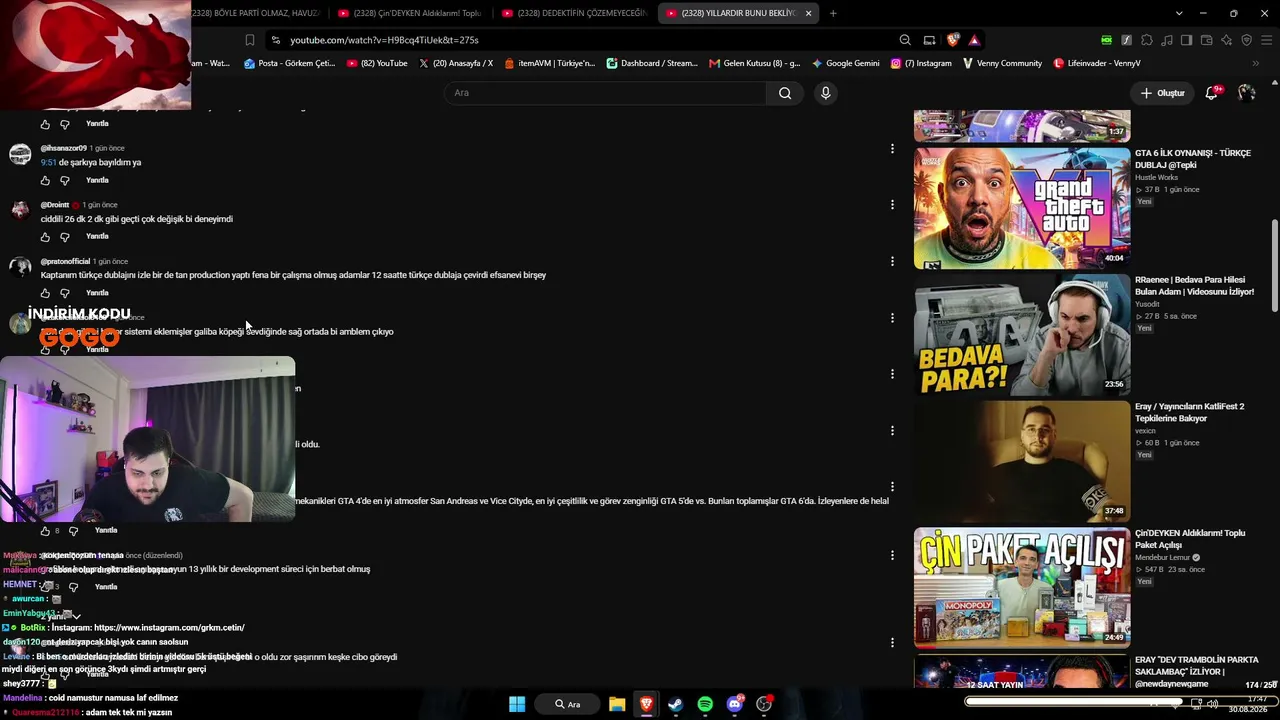Open Spotify from the taskbar

(705, 704)
